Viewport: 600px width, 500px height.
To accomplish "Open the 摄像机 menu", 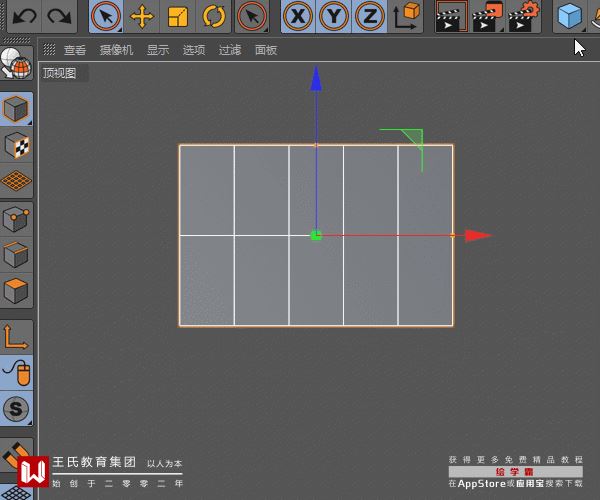I will click(116, 50).
